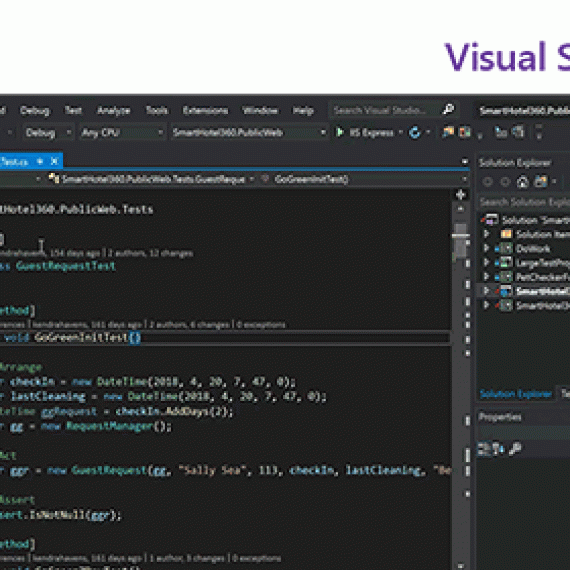570x570 pixels.
Task: Click the blue refresh browser icon
Action: (415, 133)
